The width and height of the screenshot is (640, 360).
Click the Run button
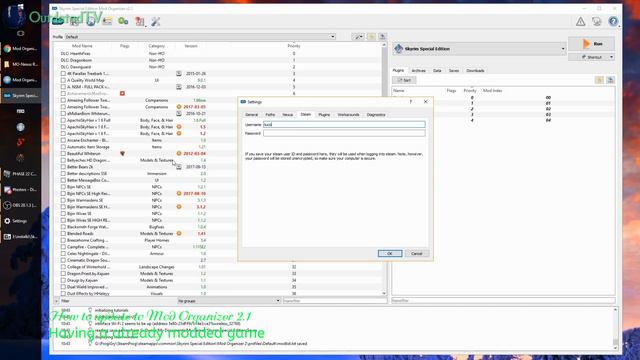(x=591, y=44)
